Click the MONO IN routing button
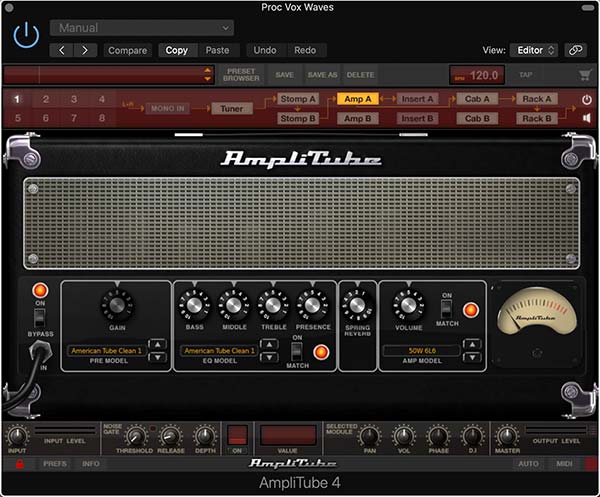The image size is (600, 497). pos(168,109)
